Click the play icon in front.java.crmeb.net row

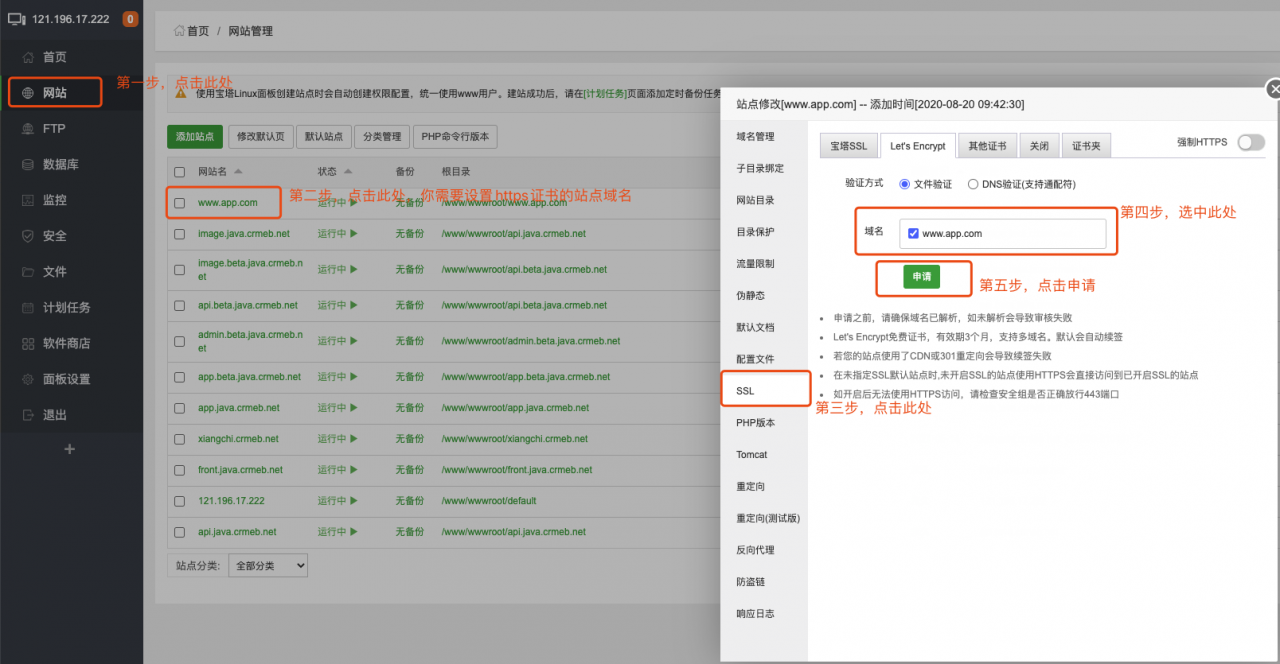[x=353, y=470]
